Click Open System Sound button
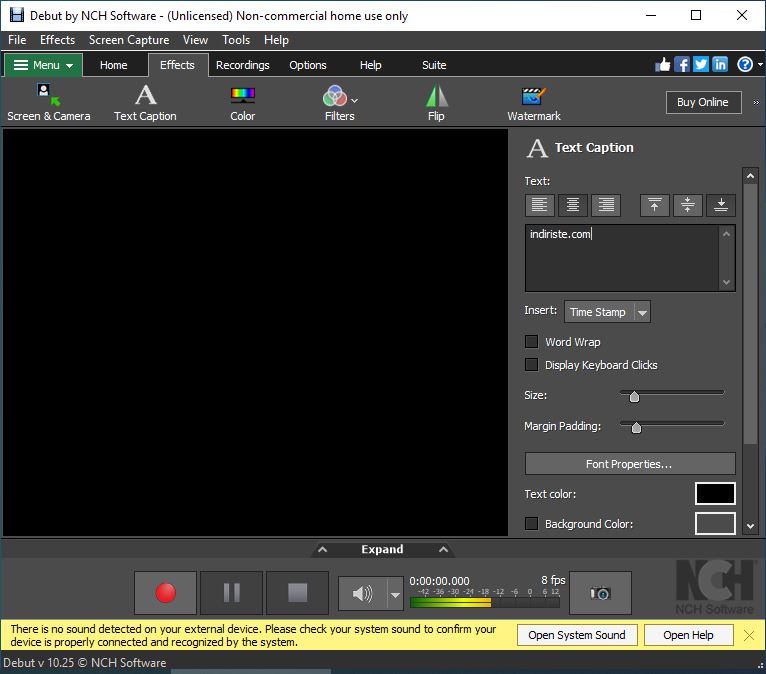 [577, 635]
